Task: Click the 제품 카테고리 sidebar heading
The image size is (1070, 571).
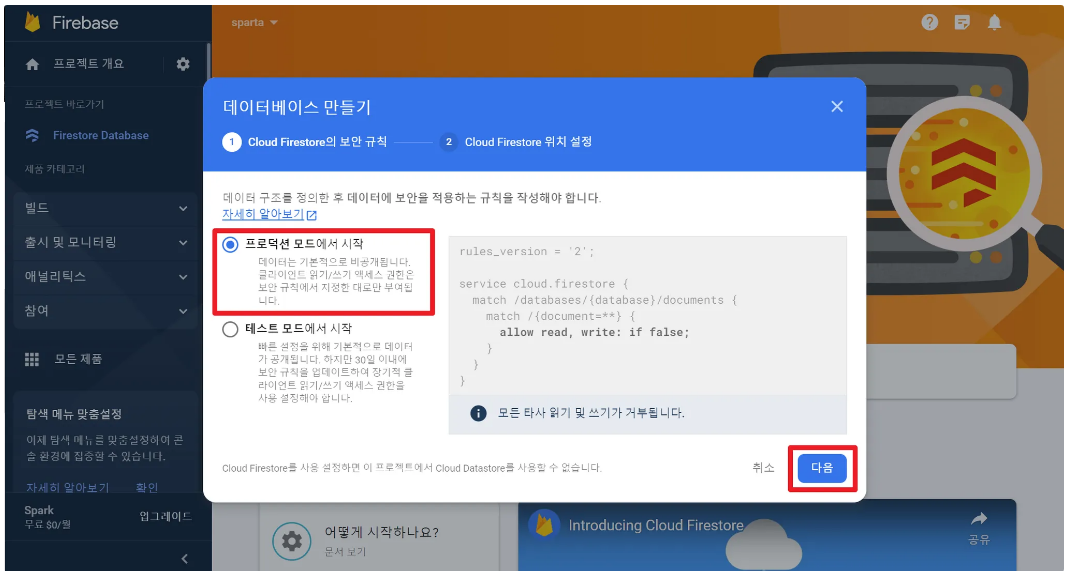Action: (55, 169)
